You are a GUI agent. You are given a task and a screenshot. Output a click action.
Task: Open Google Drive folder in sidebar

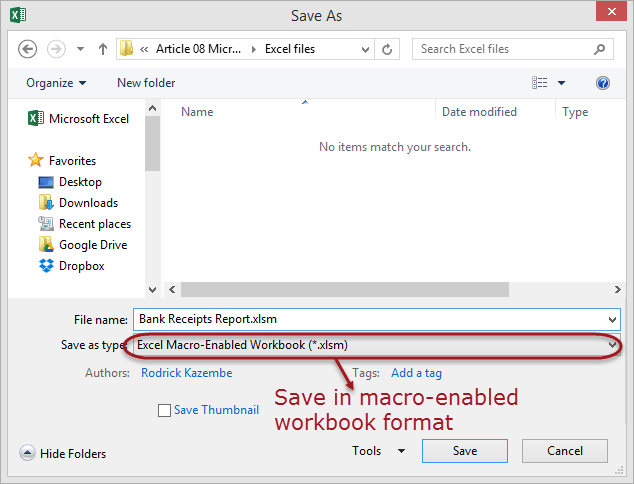click(92, 245)
